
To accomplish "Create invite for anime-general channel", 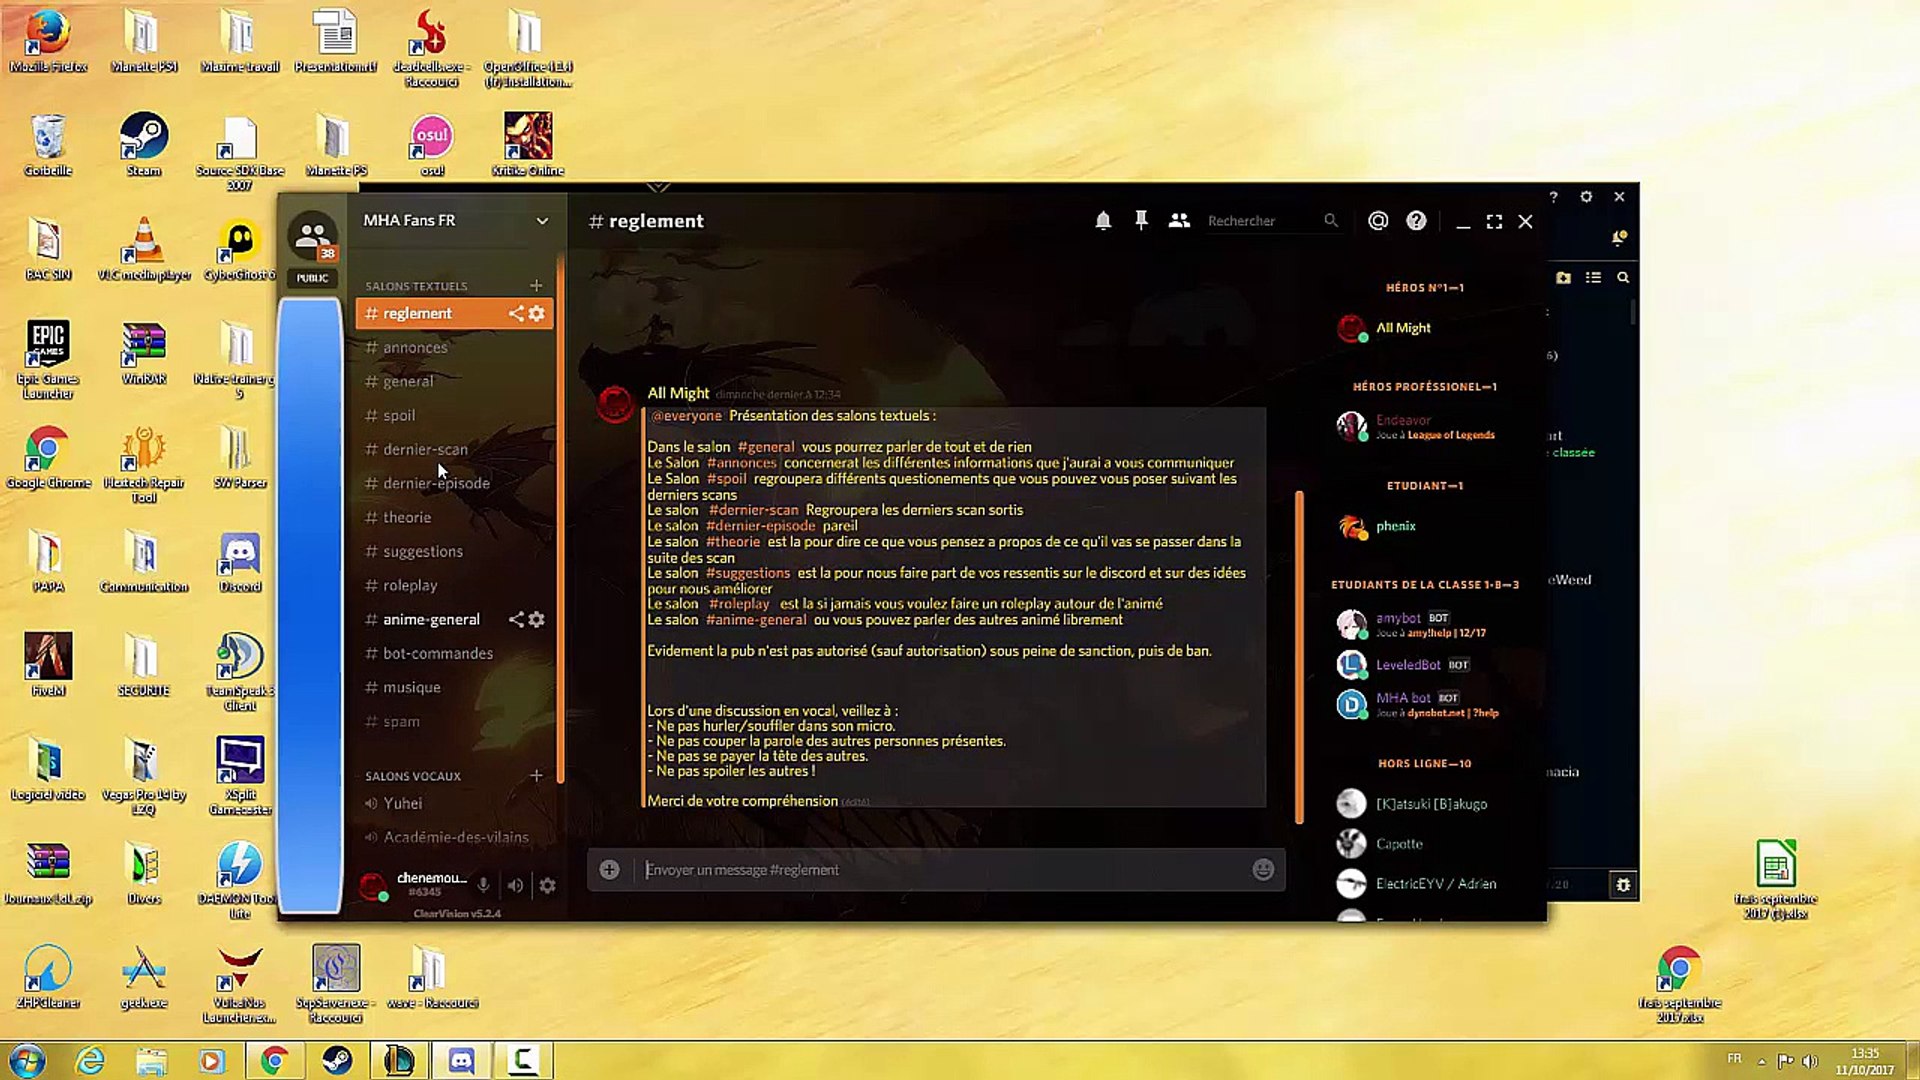I will coord(516,620).
